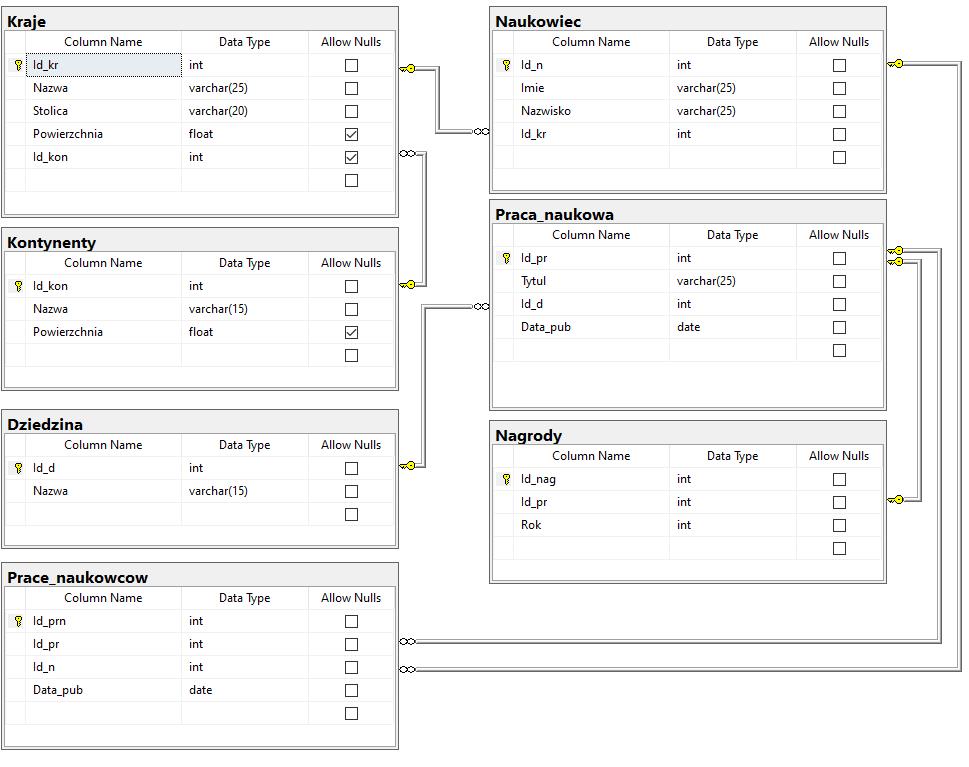Uncheck Allow Nulls for Powierzchnia in Kraje
This screenshot has height=767, width=969.
(x=351, y=134)
